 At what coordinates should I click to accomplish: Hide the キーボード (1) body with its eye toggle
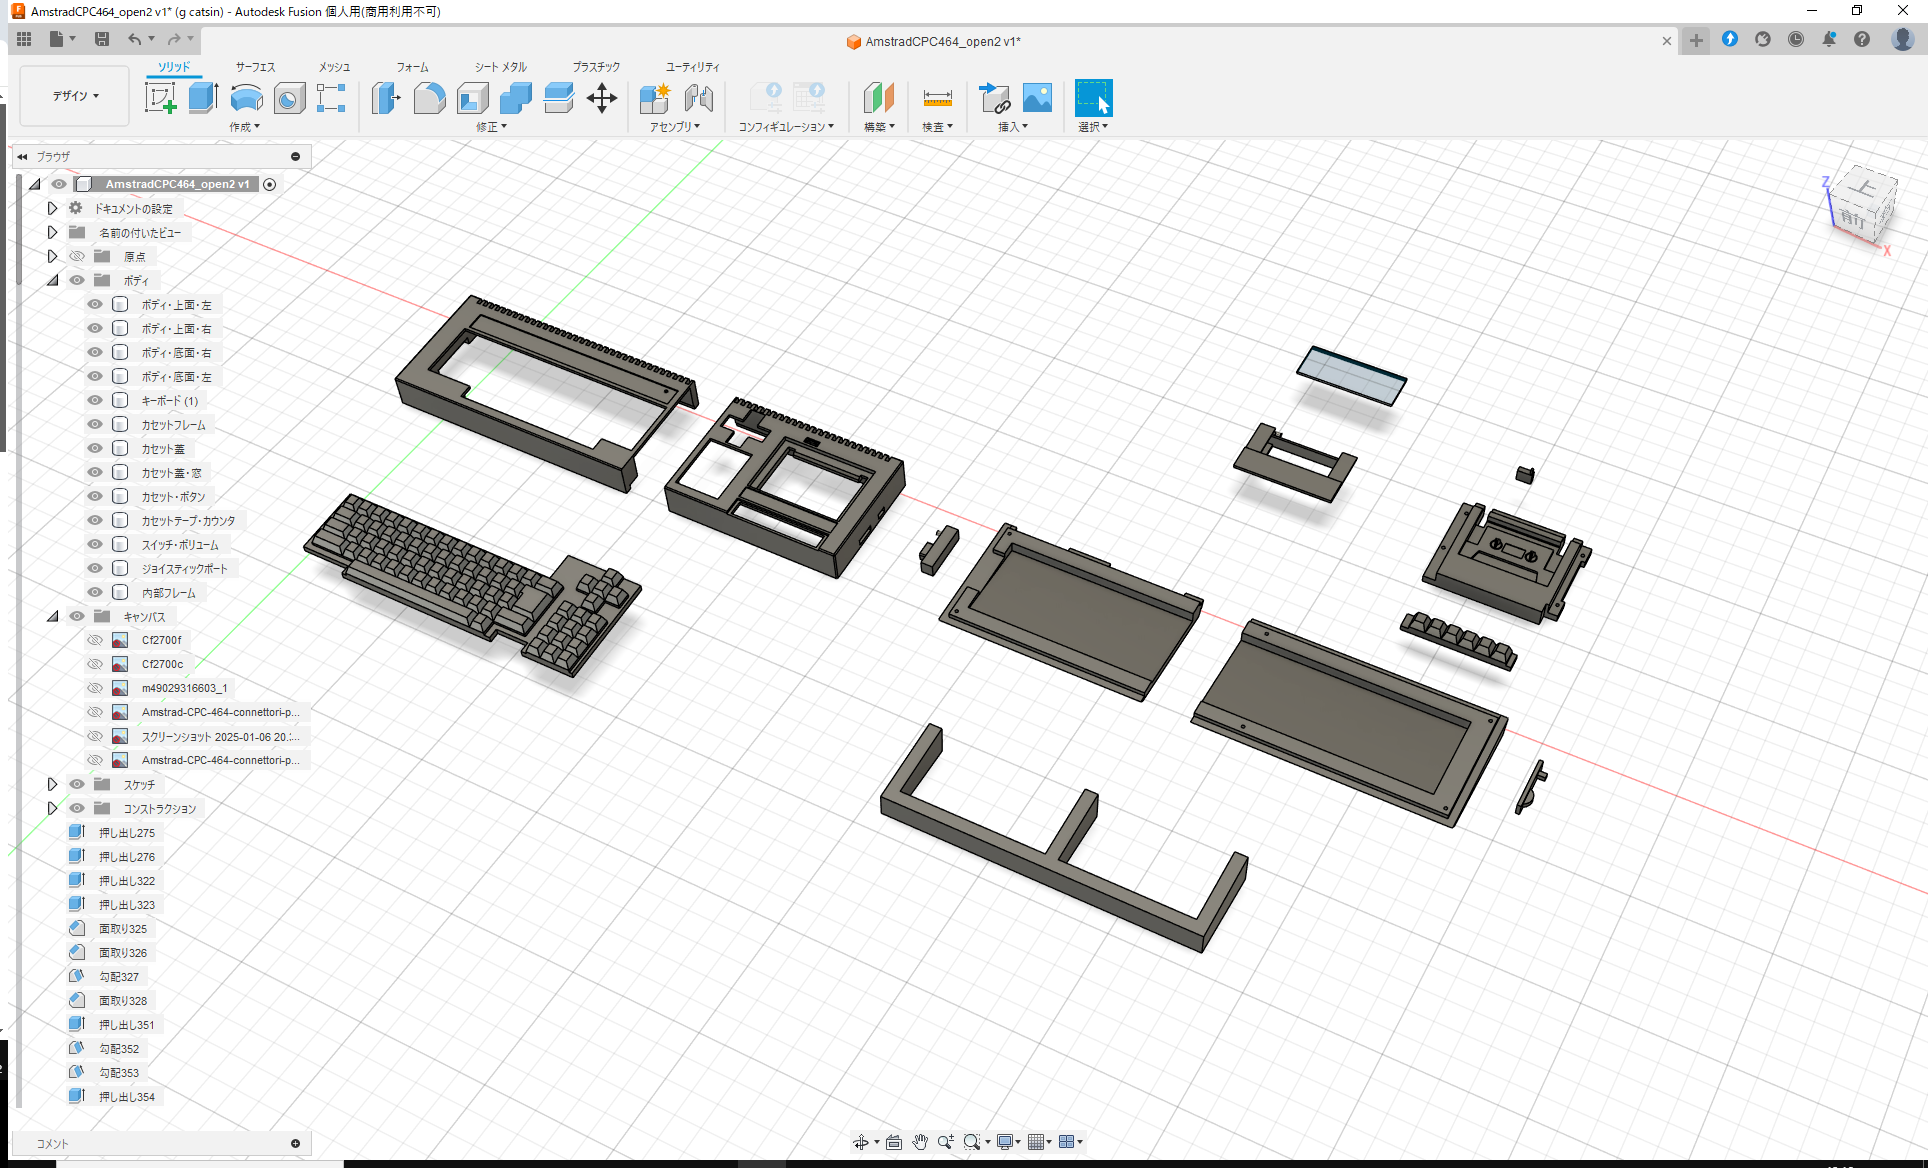click(94, 400)
